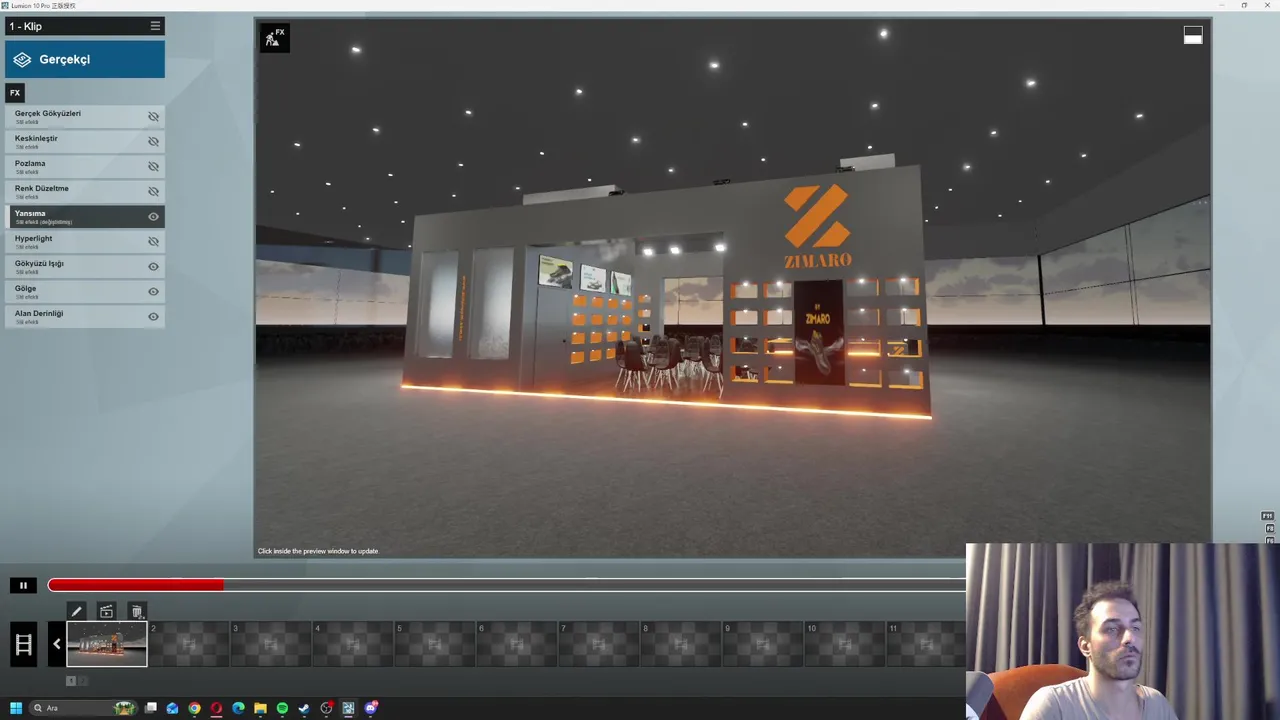Screen dimensions: 1280x720
Task: Toggle the preview split-view icon
Action: pyautogui.click(x=1193, y=35)
